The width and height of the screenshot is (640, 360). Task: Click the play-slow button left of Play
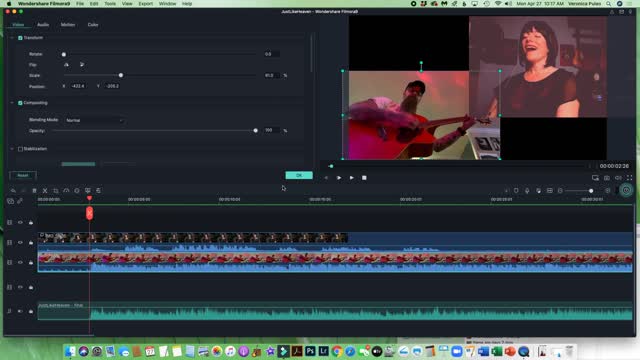point(339,178)
